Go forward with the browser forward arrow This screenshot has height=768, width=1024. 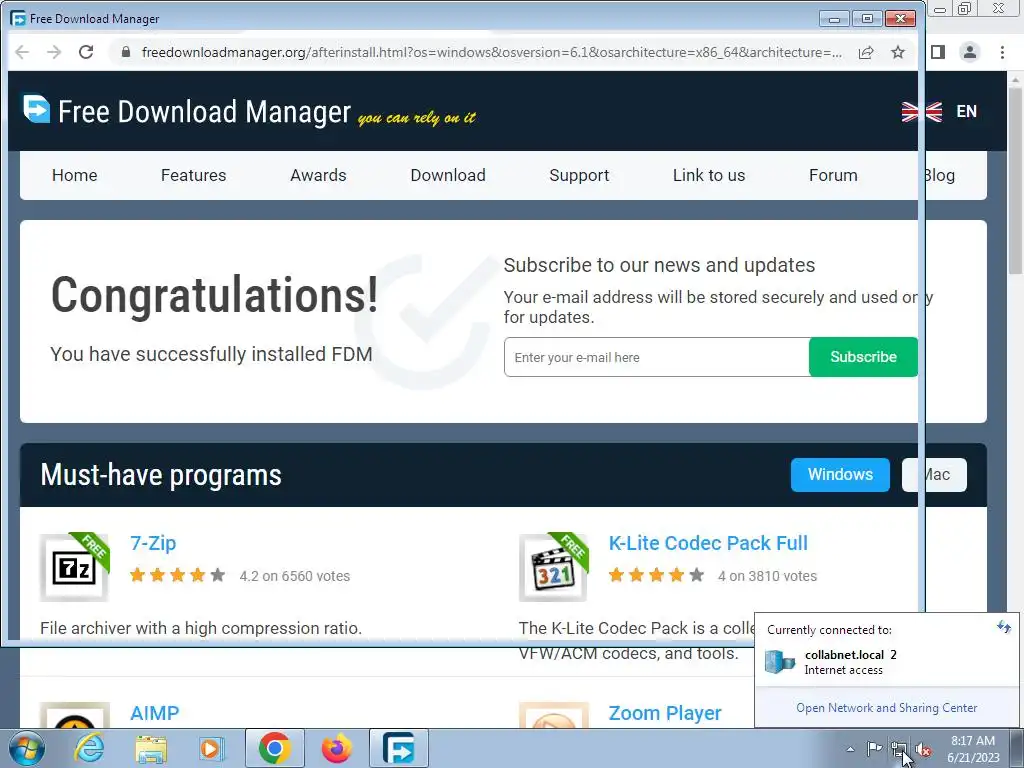pyautogui.click(x=54, y=52)
